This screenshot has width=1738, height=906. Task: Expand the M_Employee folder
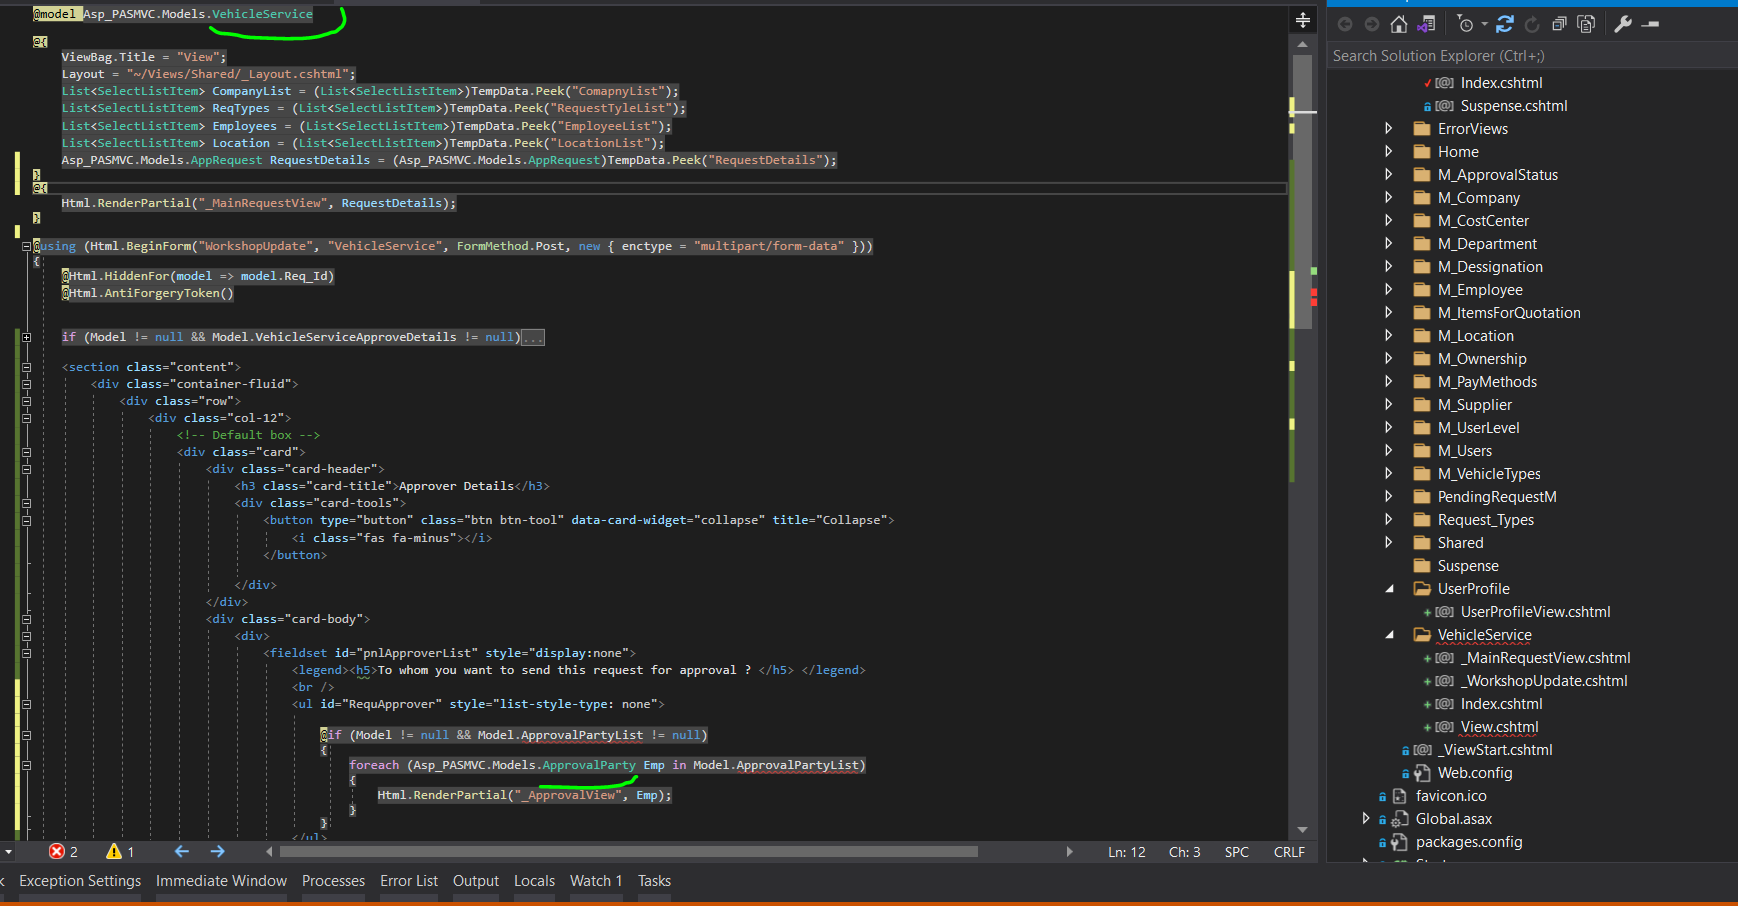click(1388, 290)
